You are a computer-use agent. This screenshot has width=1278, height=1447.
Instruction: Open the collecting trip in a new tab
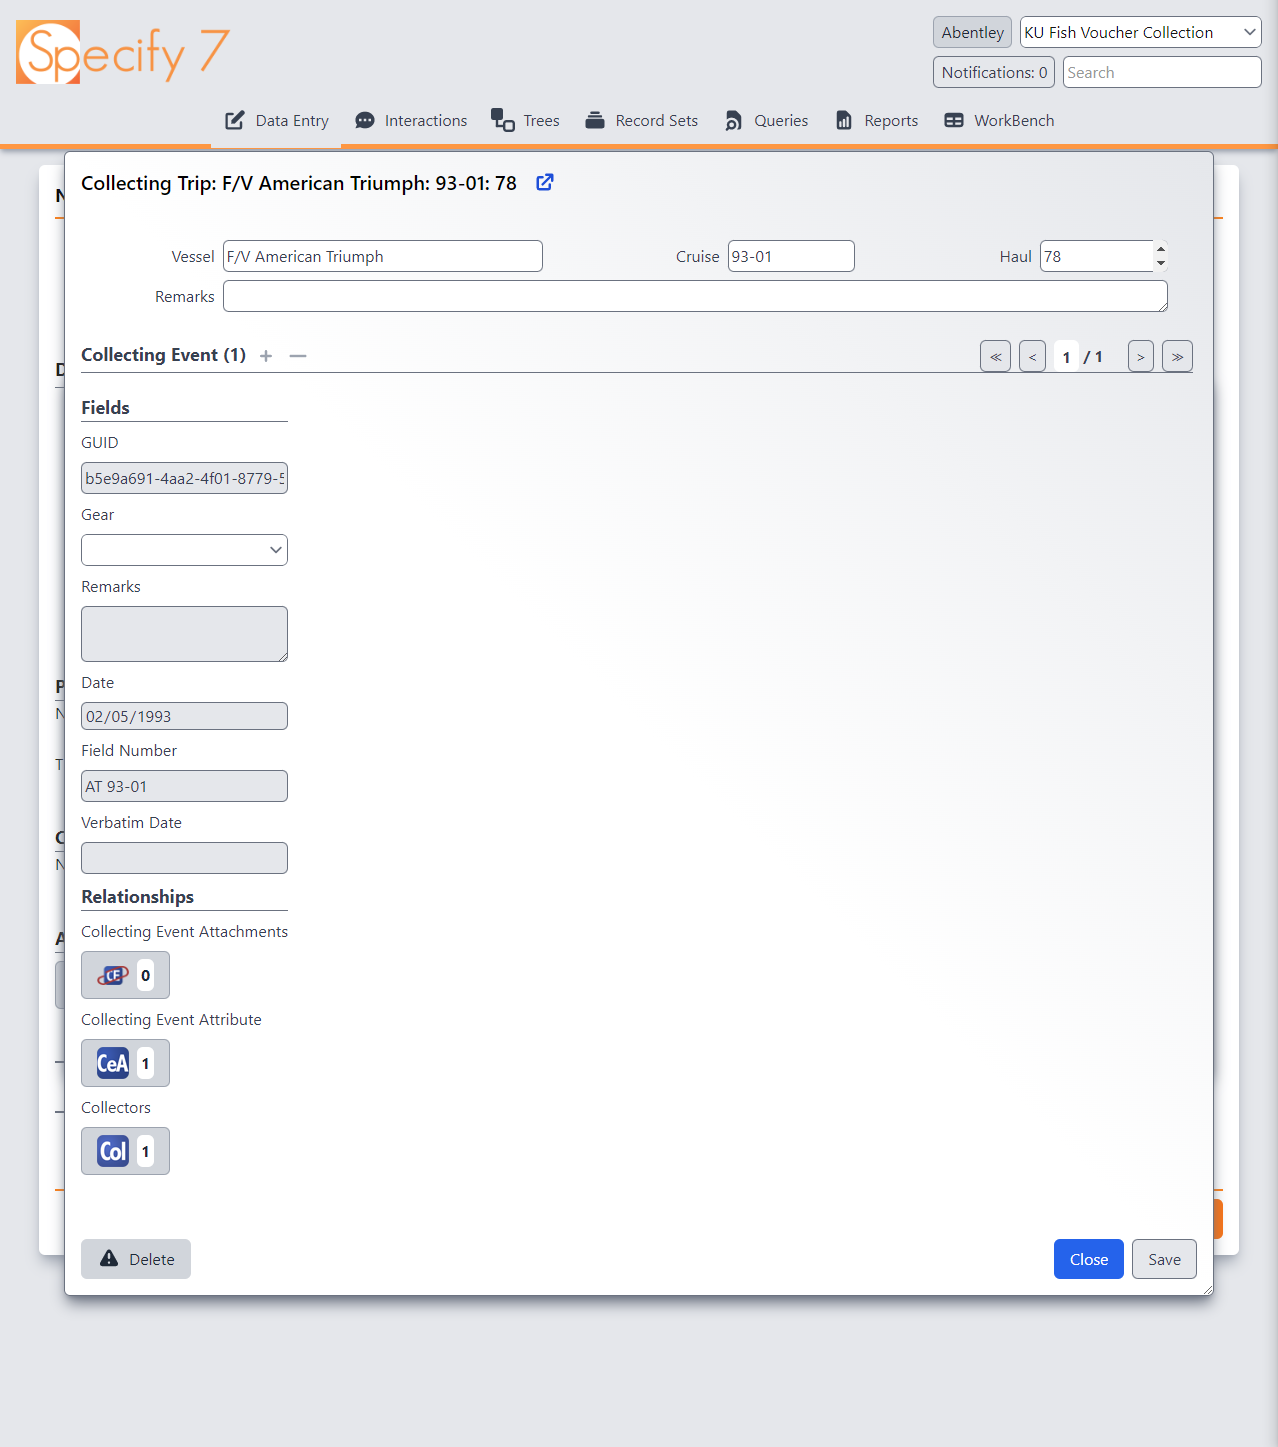click(544, 183)
